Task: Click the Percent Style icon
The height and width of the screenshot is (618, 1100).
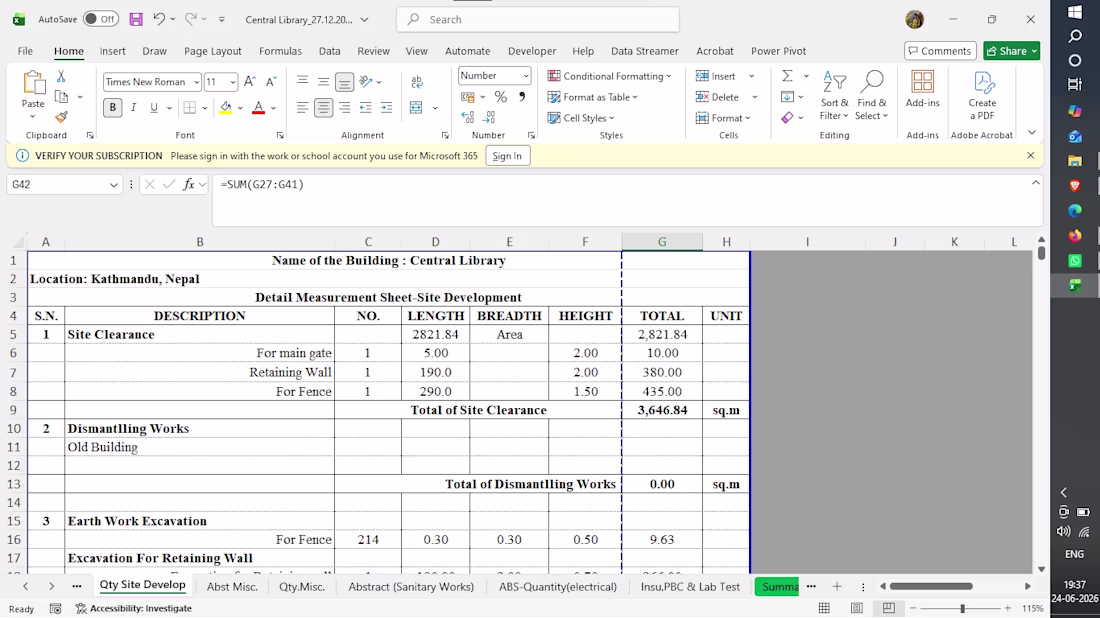Action: coord(500,97)
